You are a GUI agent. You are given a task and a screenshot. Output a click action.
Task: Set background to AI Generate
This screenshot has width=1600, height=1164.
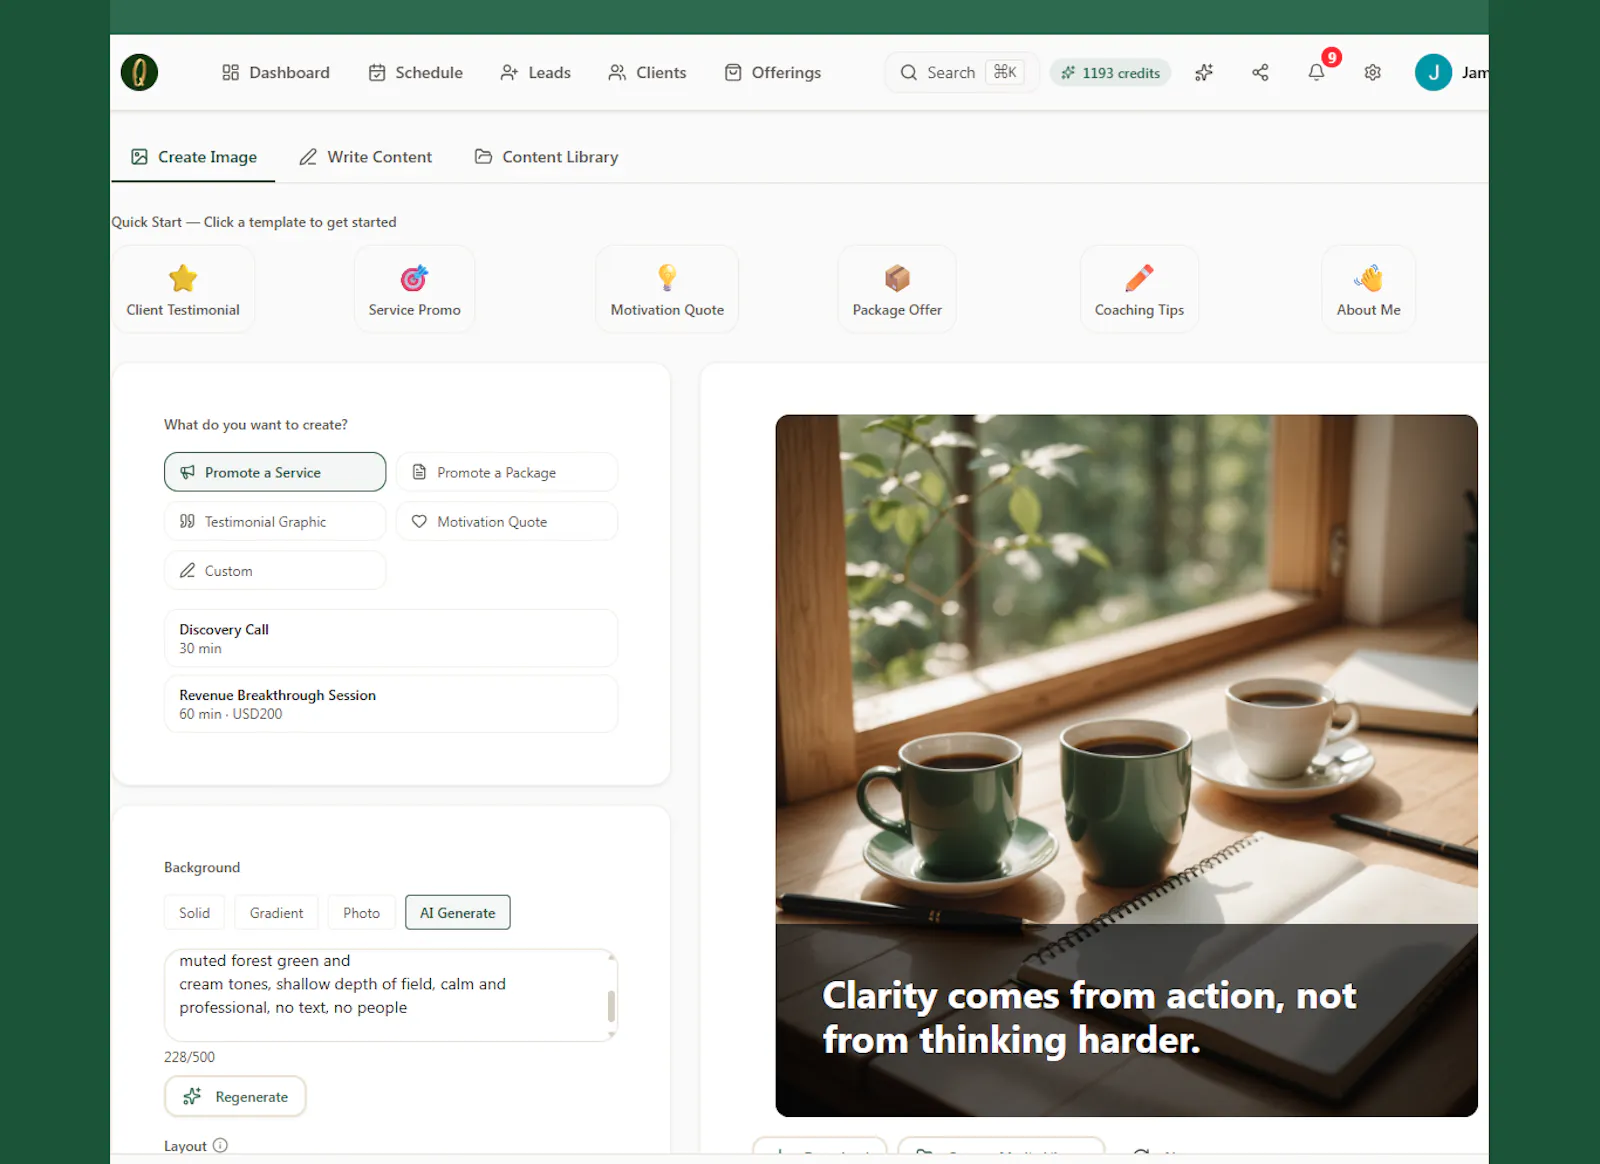click(457, 912)
